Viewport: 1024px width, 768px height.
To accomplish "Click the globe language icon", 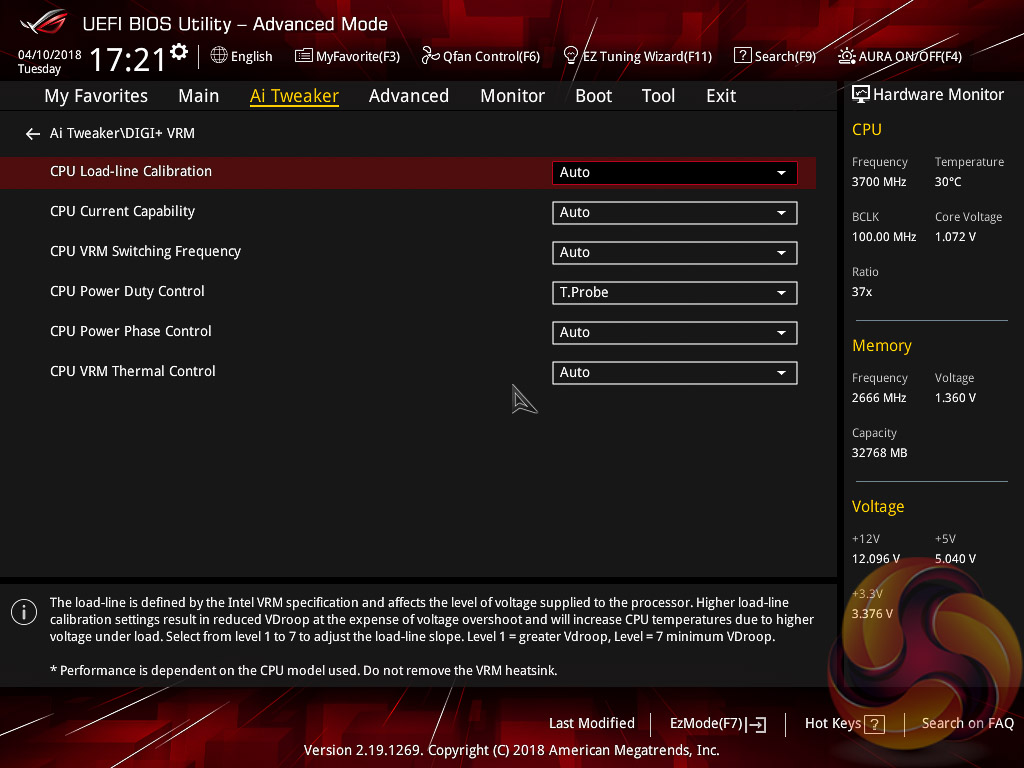I will [x=219, y=56].
